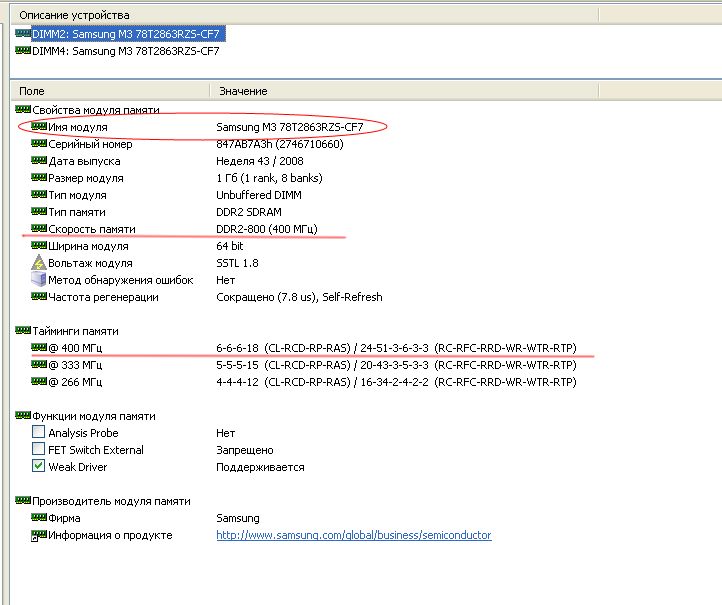Select value '1 Гб (1 rank, 8 banks)'
Image resolution: width=722 pixels, height=605 pixels.
click(x=269, y=178)
